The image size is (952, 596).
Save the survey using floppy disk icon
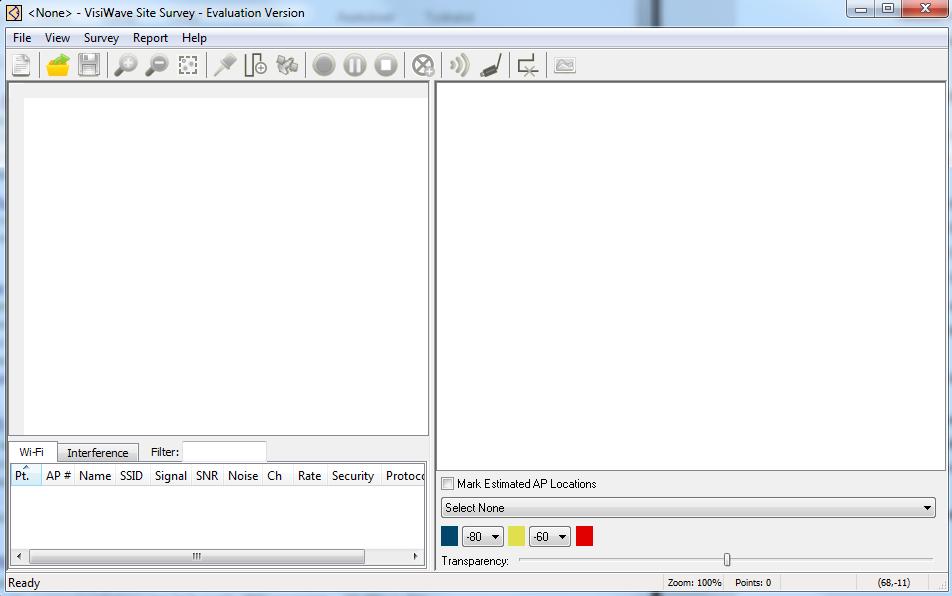click(89, 65)
